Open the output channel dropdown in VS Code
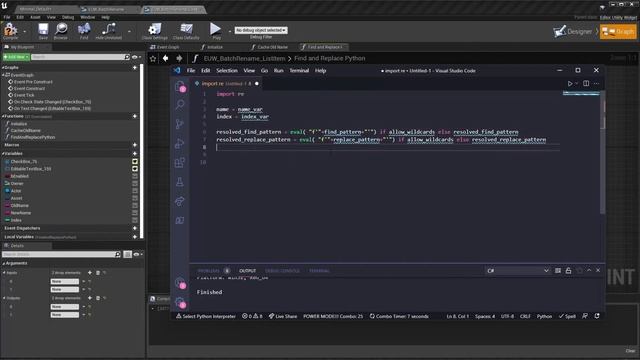640x360 pixels. (518, 271)
